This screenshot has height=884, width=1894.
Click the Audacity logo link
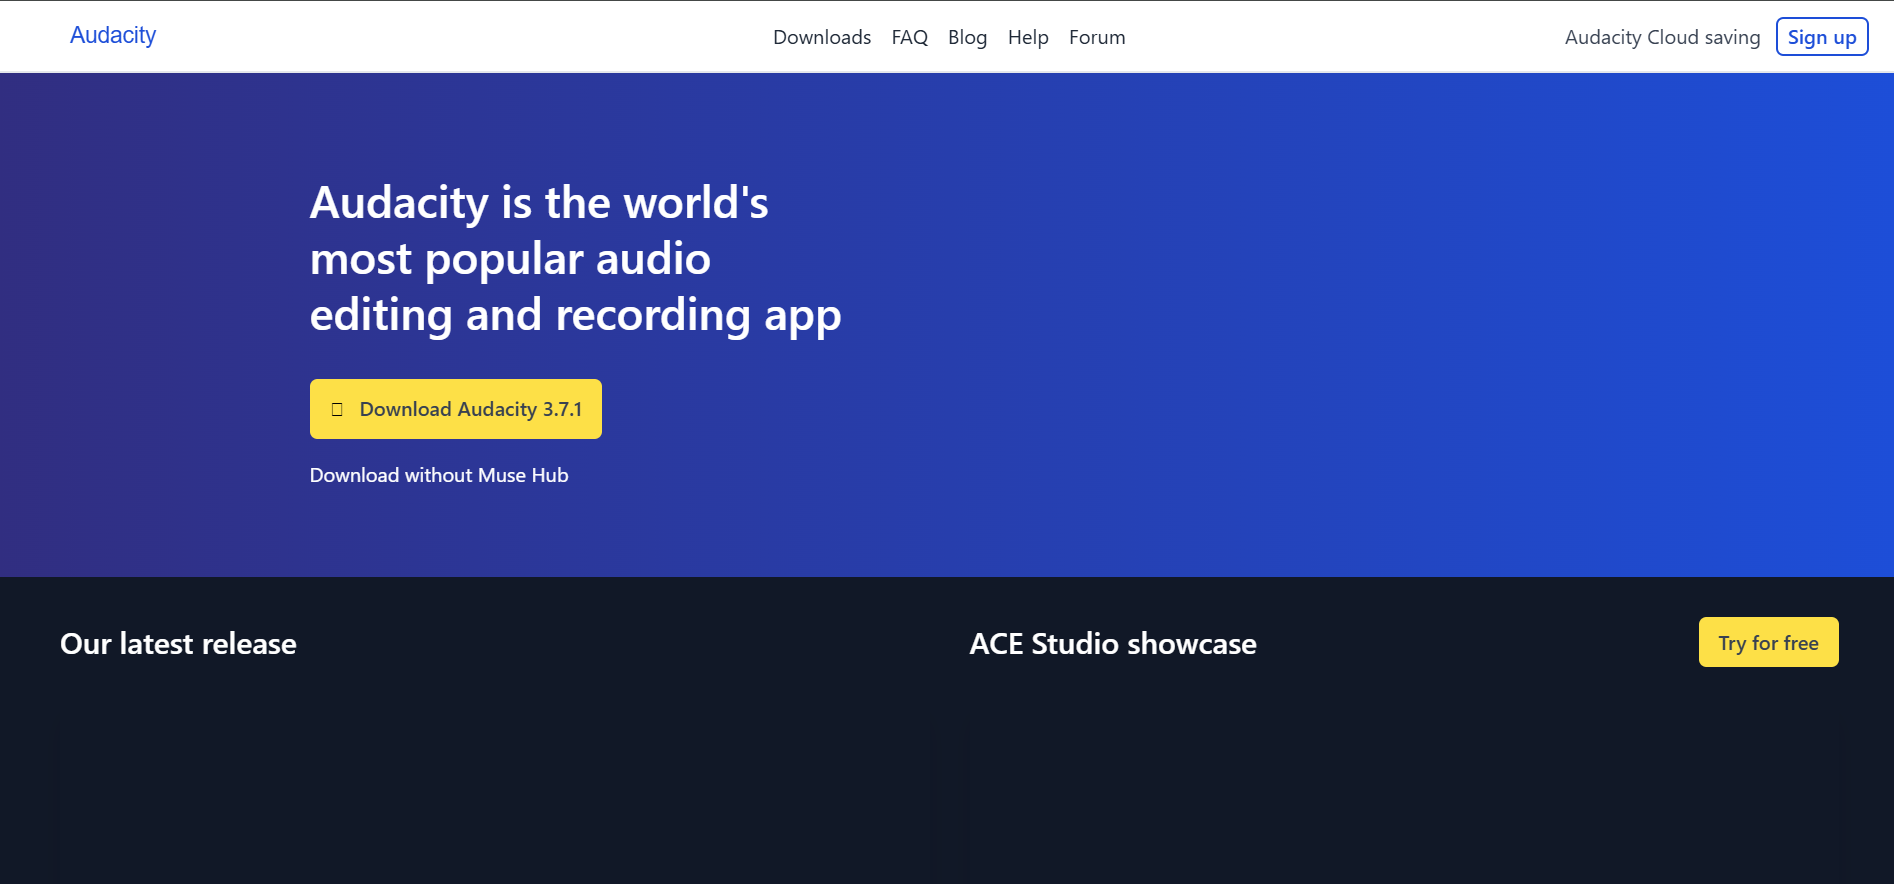coord(113,35)
